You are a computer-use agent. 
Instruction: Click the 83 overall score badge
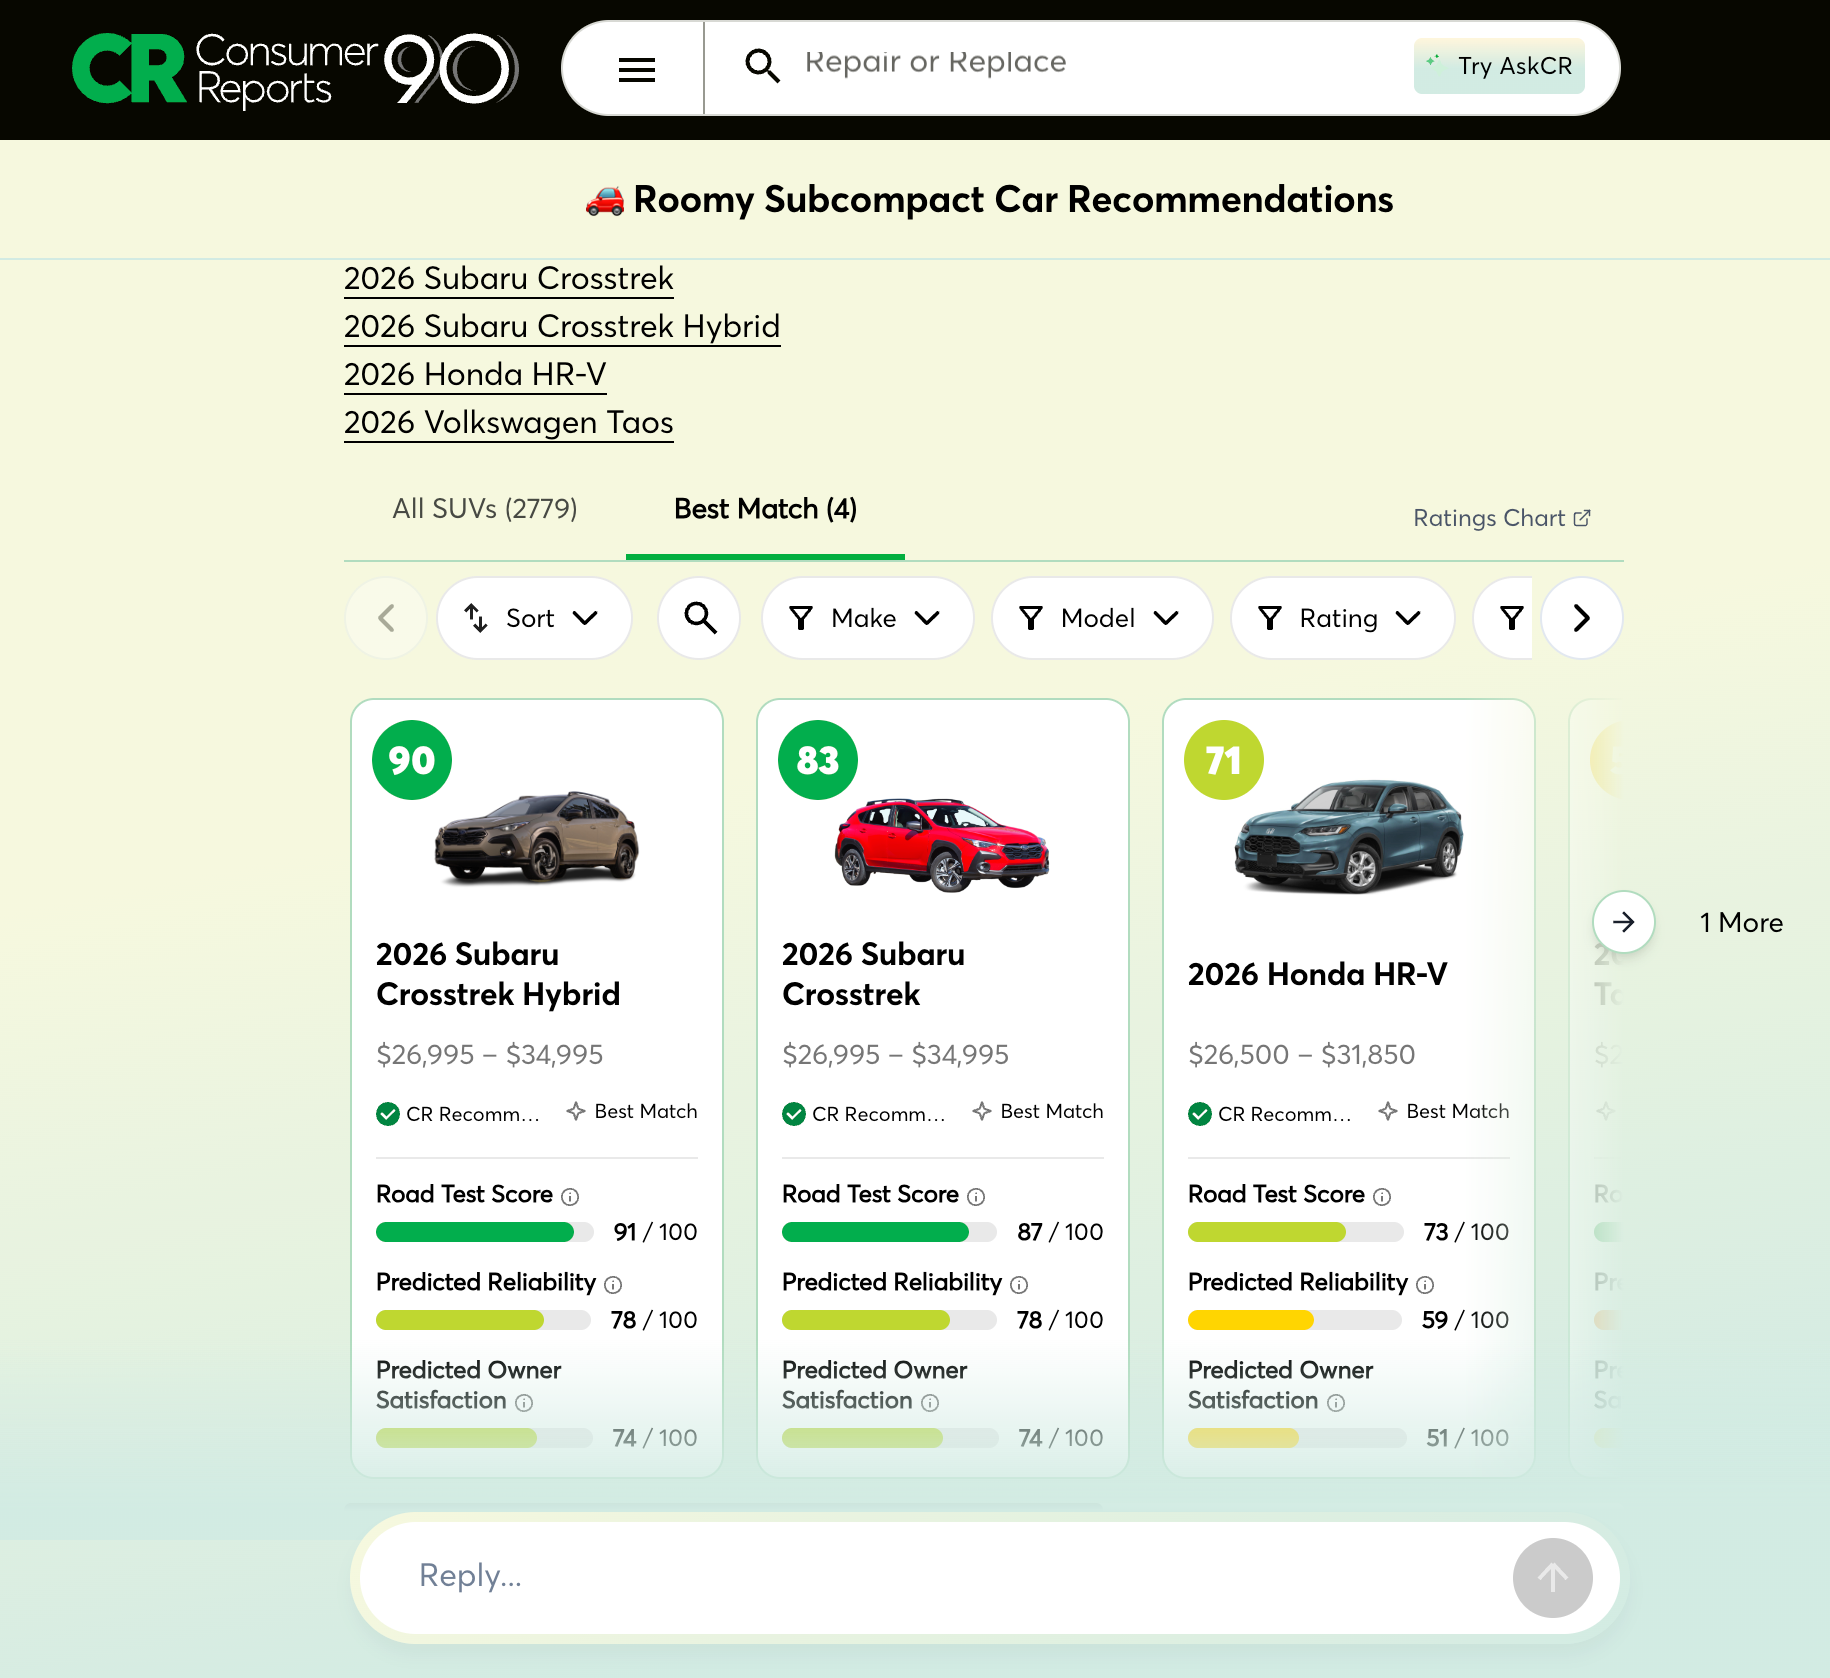pos(818,760)
